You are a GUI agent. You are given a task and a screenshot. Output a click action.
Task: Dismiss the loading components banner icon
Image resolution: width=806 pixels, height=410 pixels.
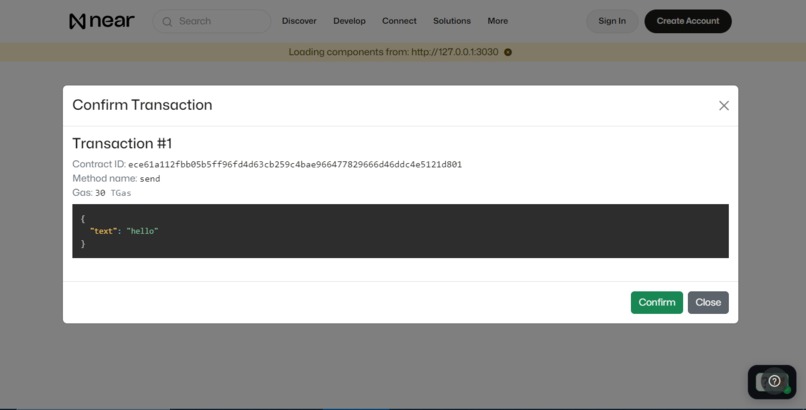coord(508,52)
